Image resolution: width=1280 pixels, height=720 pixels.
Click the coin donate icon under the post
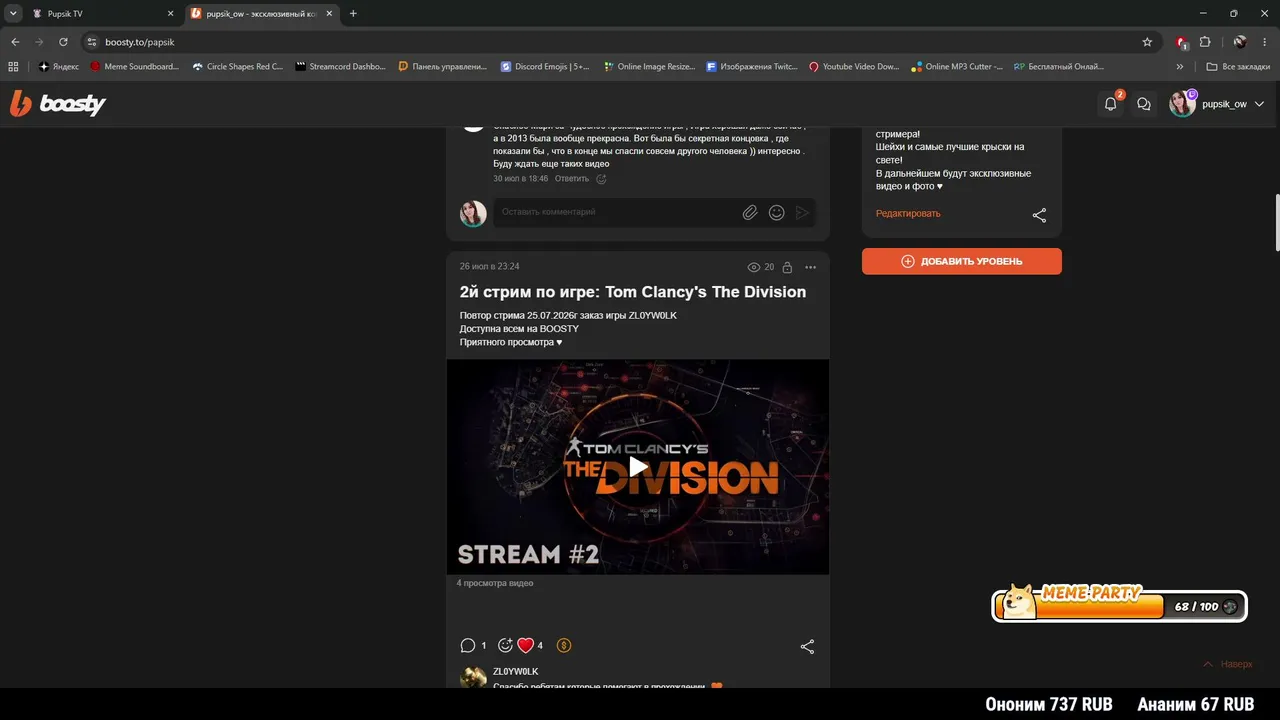pyautogui.click(x=564, y=646)
